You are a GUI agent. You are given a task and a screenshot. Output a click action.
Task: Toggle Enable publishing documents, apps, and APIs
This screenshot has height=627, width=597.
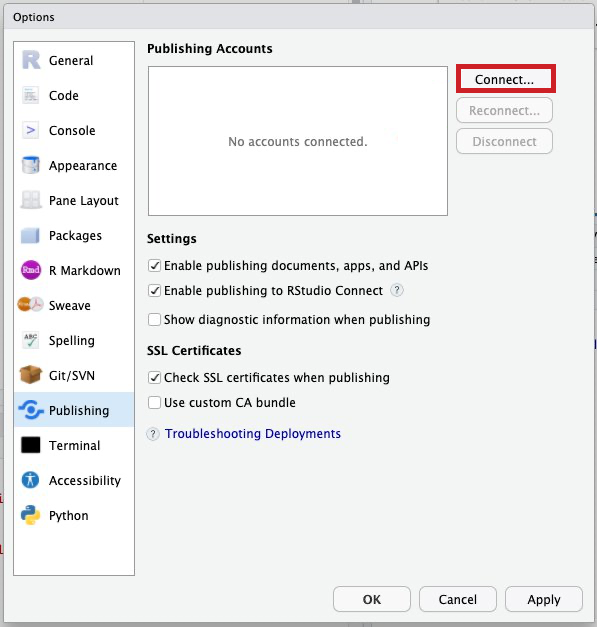tap(154, 266)
